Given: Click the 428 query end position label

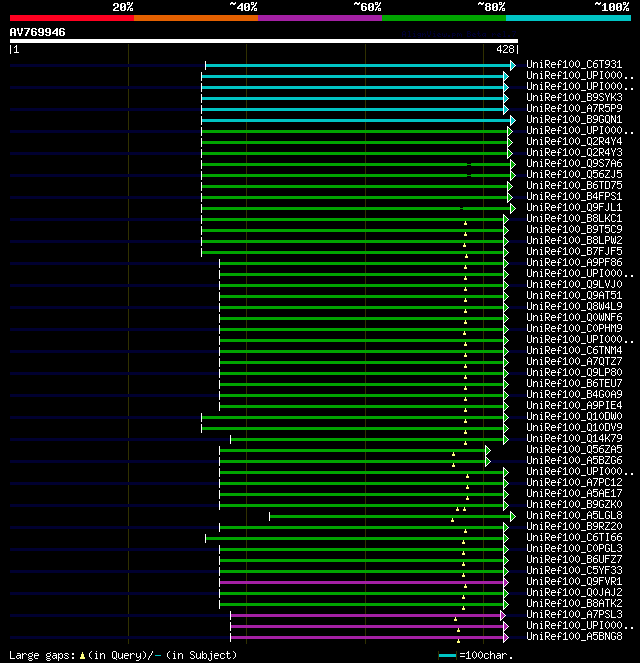Looking at the screenshot, I should [x=505, y=49].
